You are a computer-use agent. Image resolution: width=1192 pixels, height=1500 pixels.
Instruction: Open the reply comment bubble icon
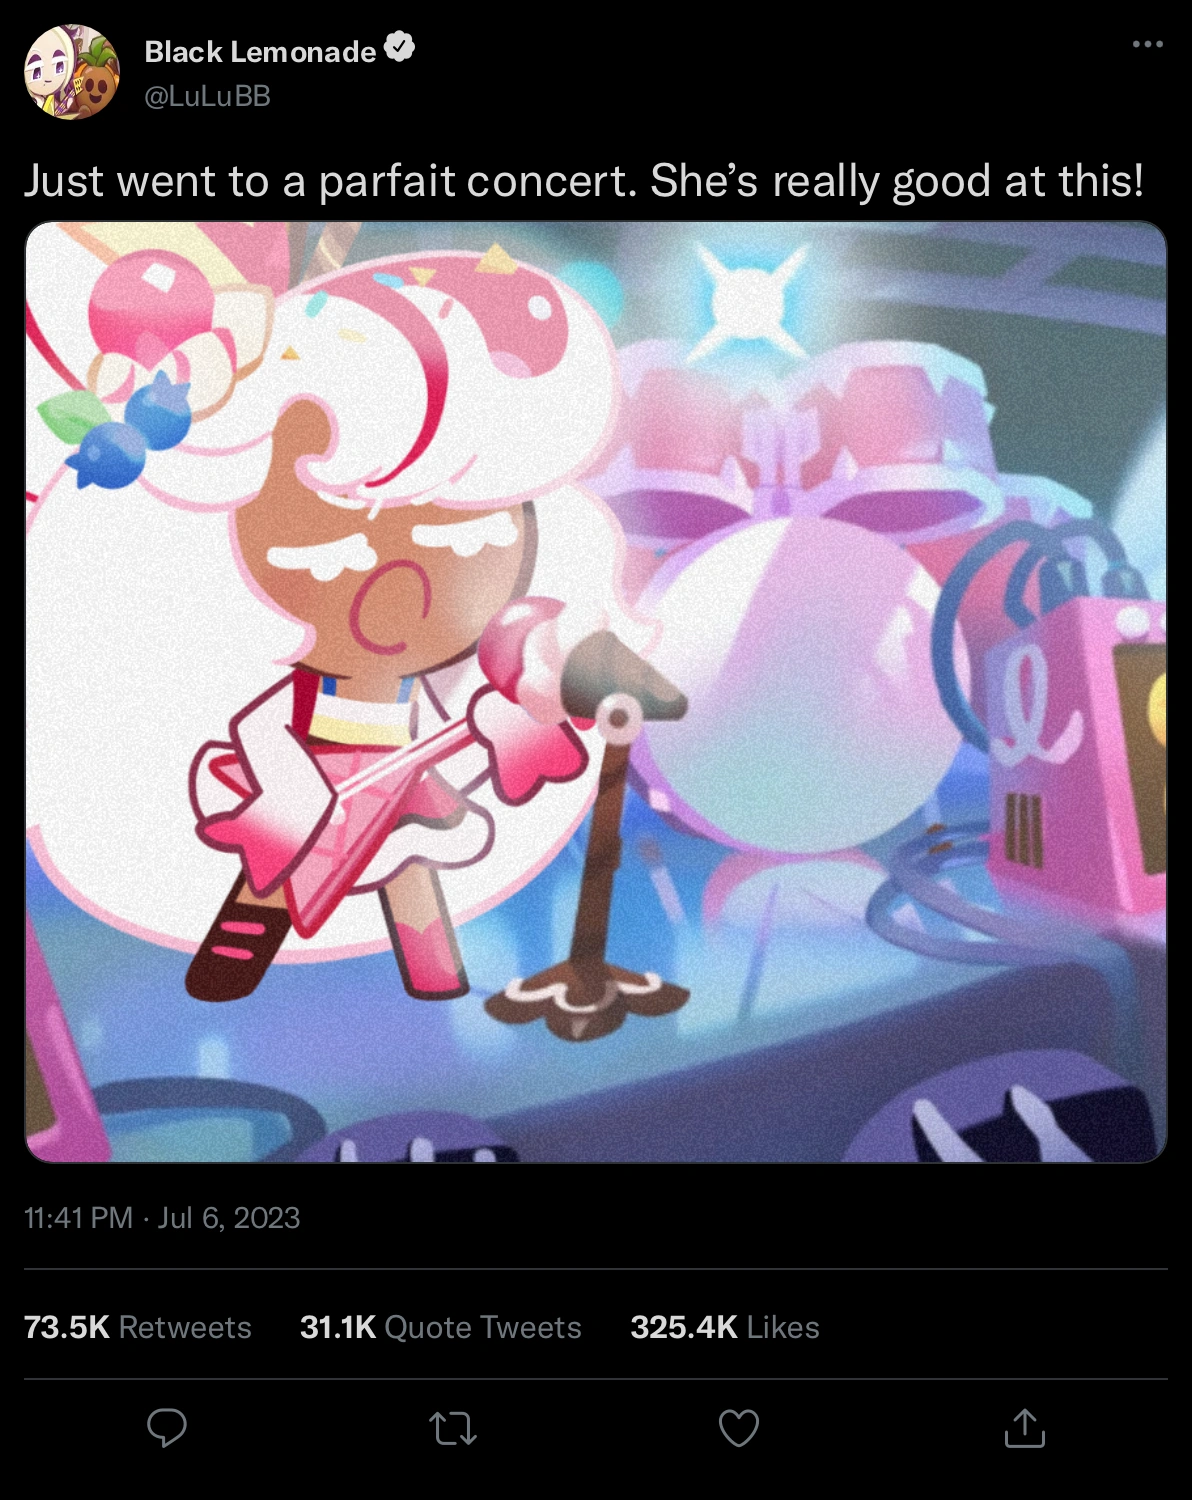pos(167,1428)
